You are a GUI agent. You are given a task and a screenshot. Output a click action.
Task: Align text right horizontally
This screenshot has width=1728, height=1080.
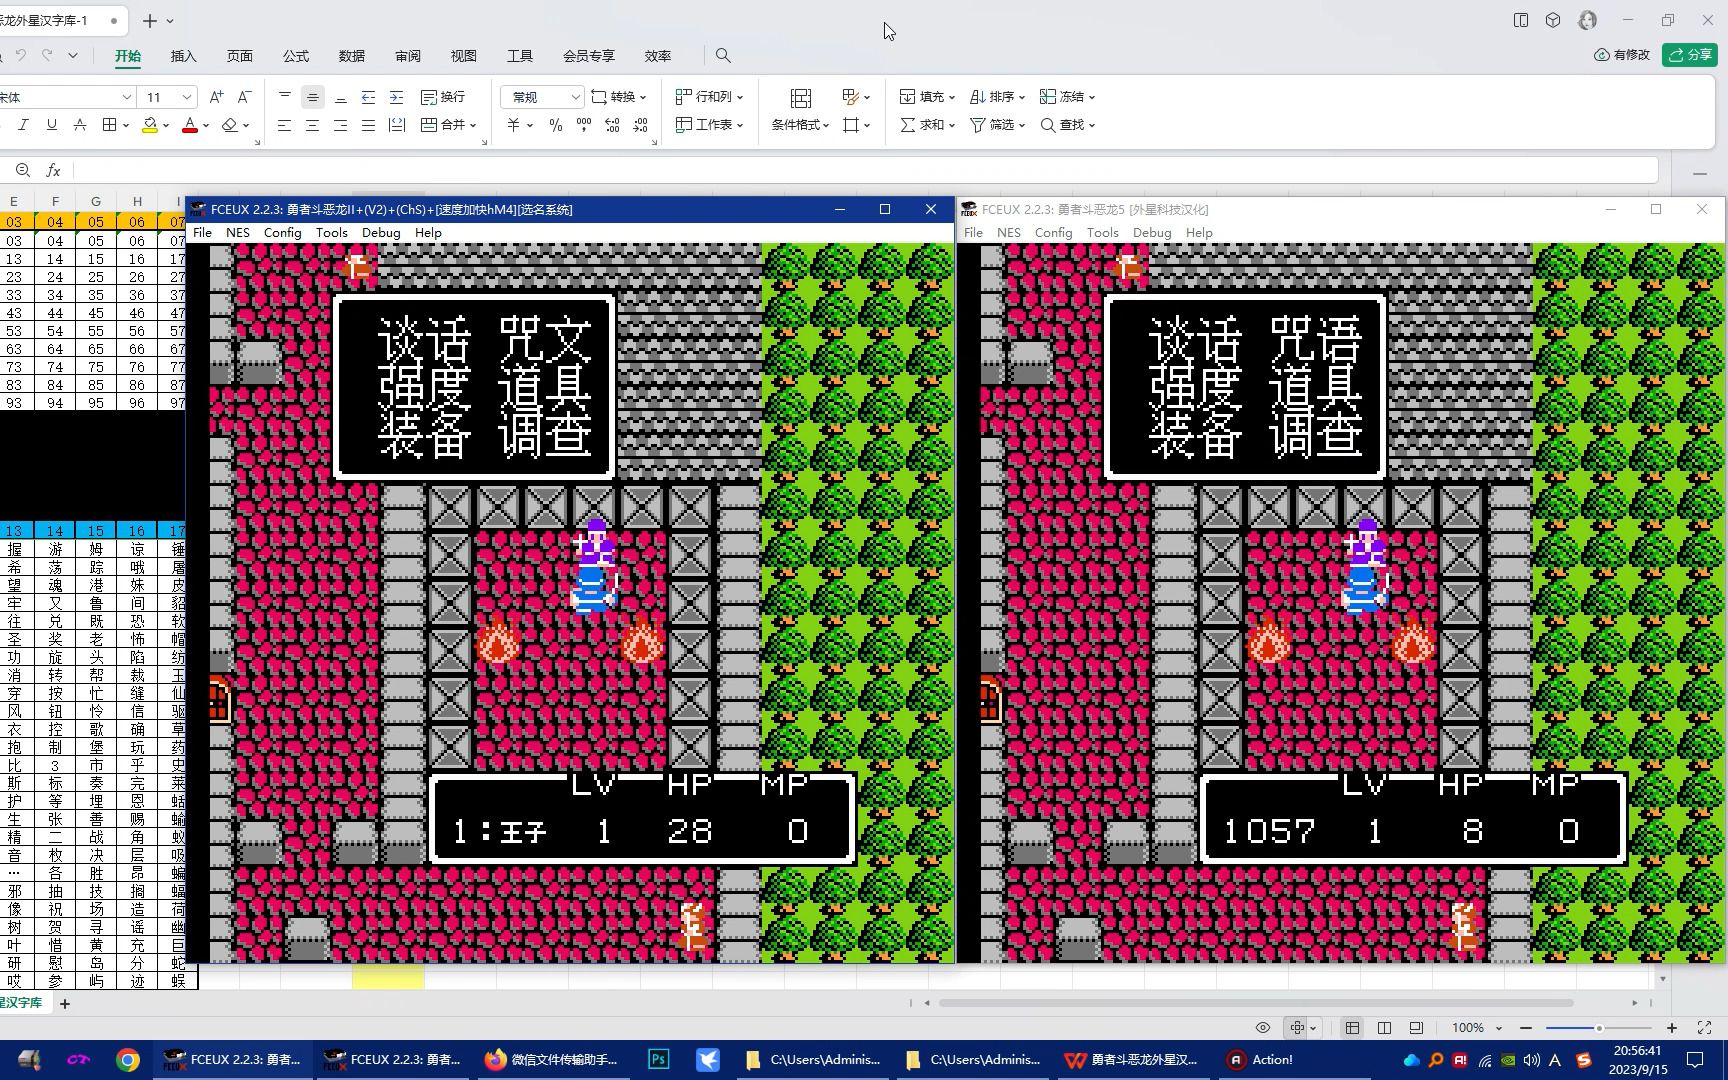(341, 125)
